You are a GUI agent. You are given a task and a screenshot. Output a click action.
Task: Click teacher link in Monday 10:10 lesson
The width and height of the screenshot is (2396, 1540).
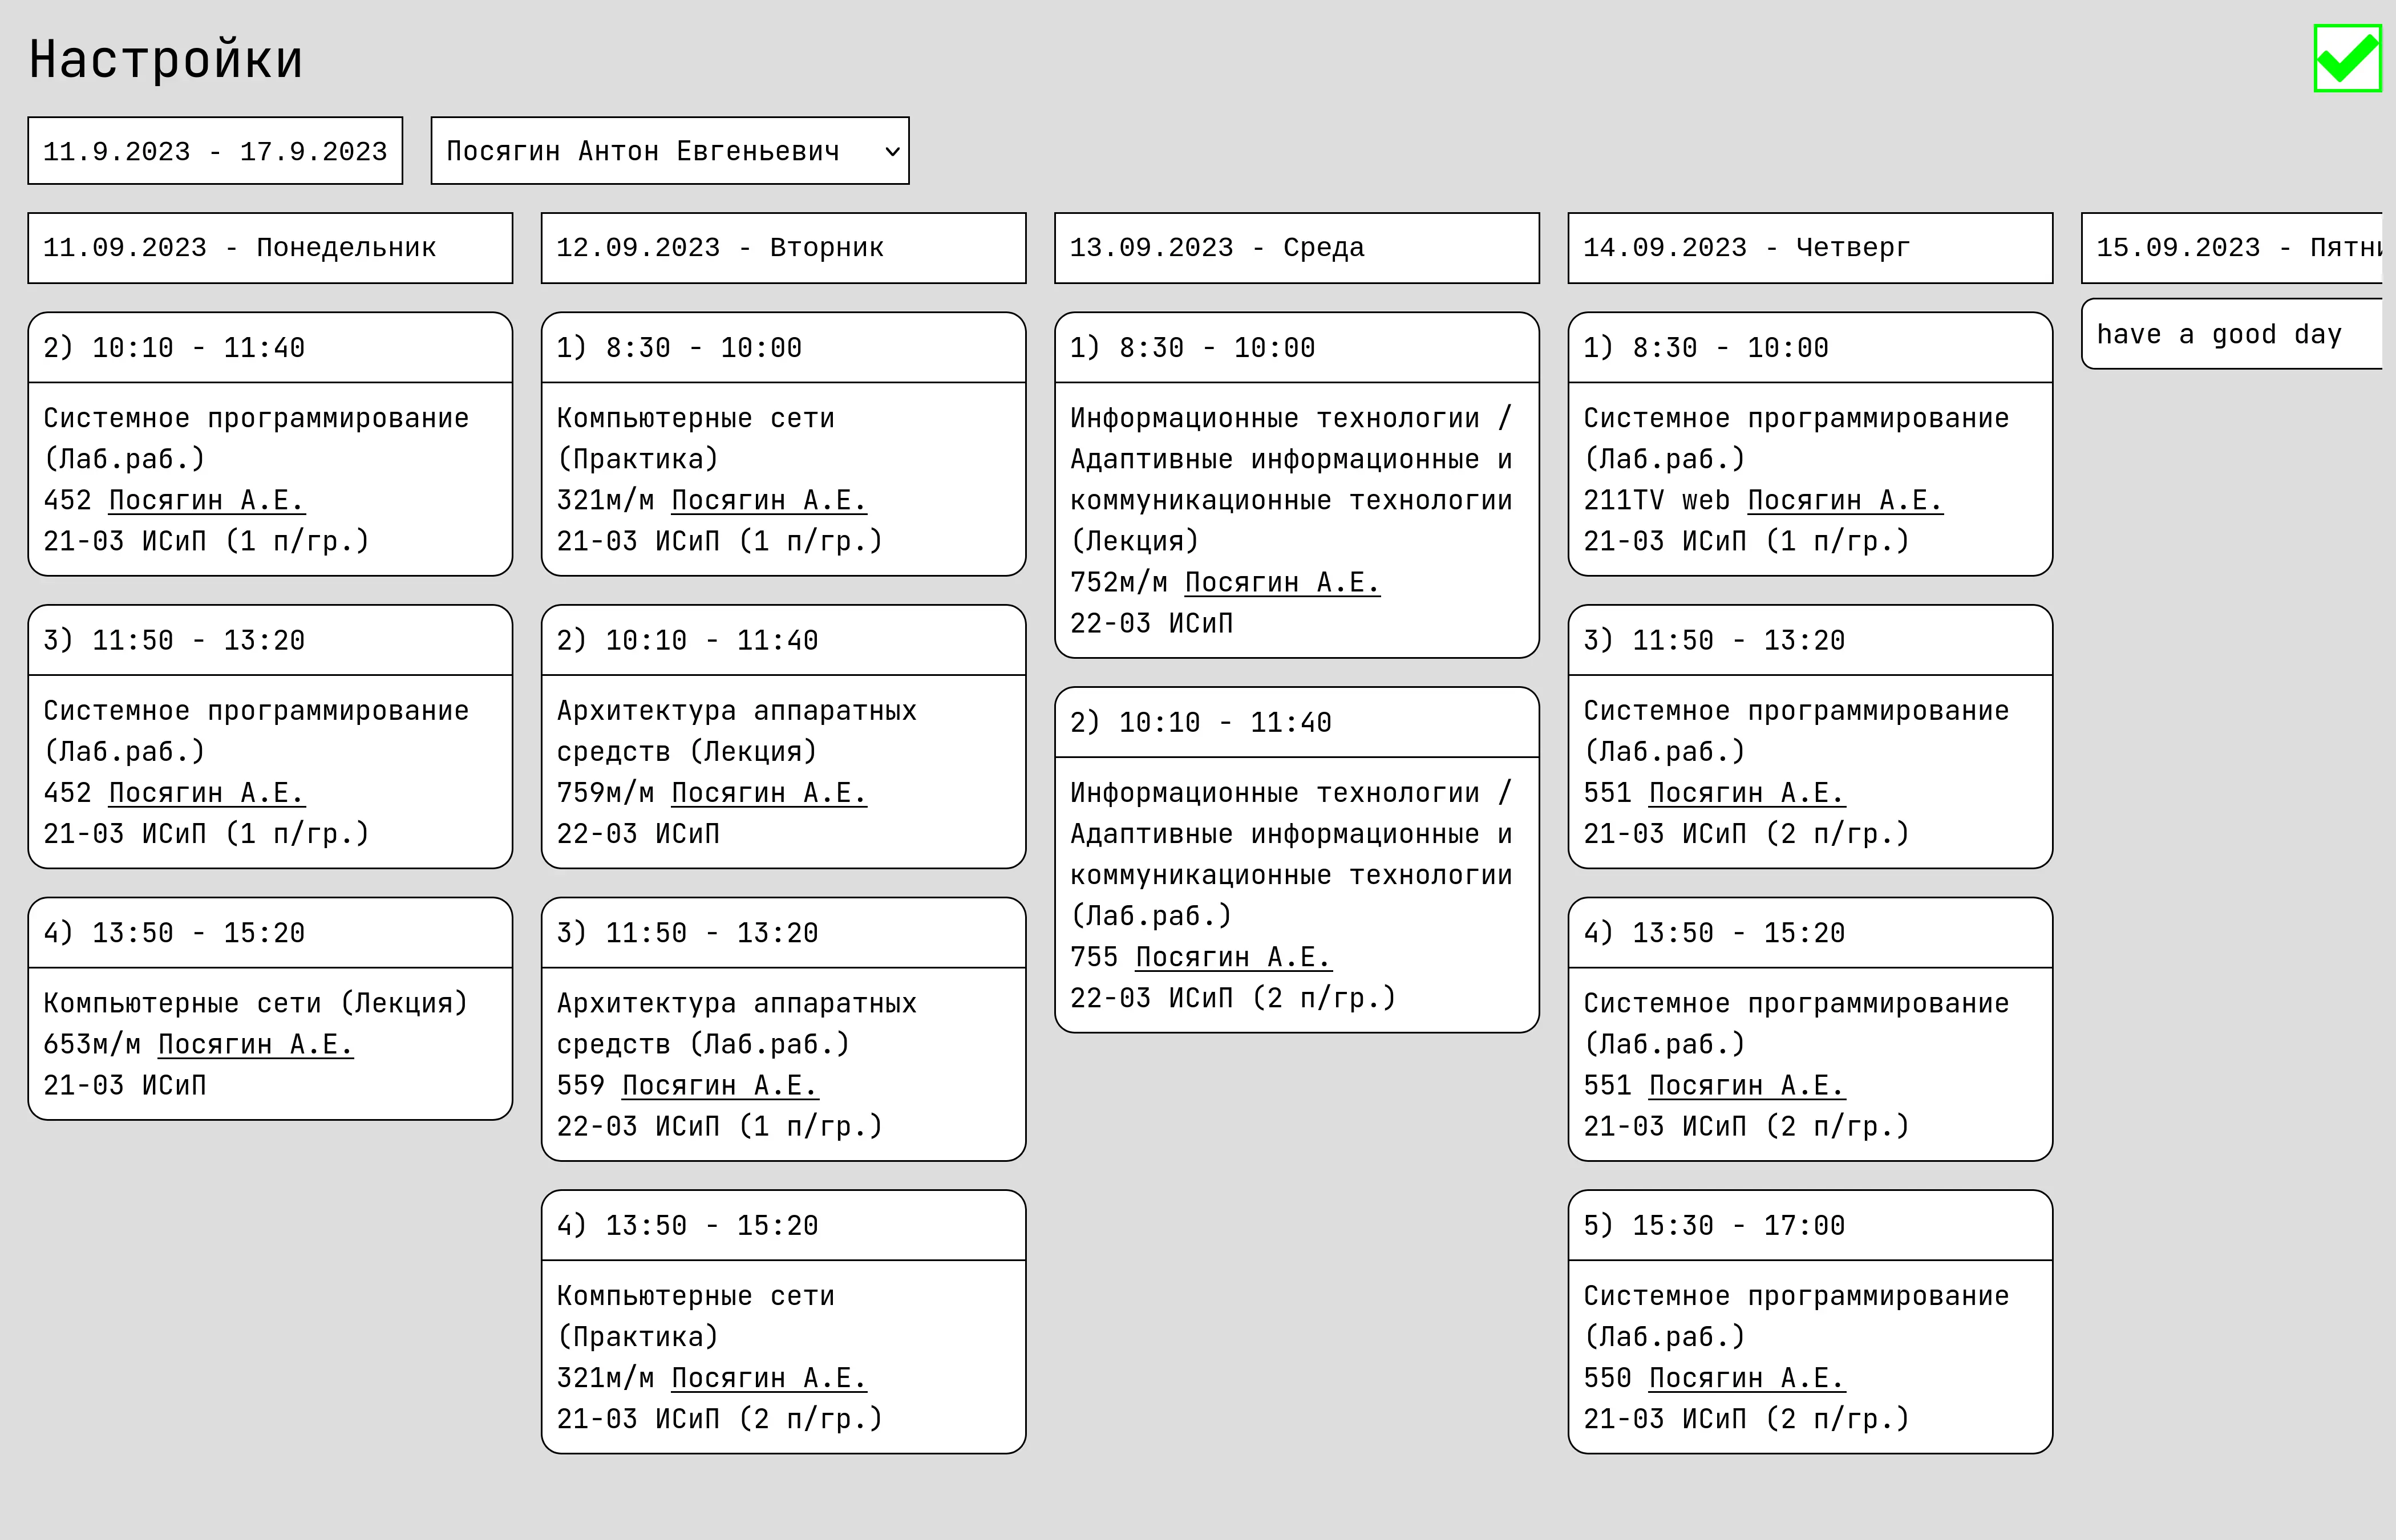pos(206,500)
